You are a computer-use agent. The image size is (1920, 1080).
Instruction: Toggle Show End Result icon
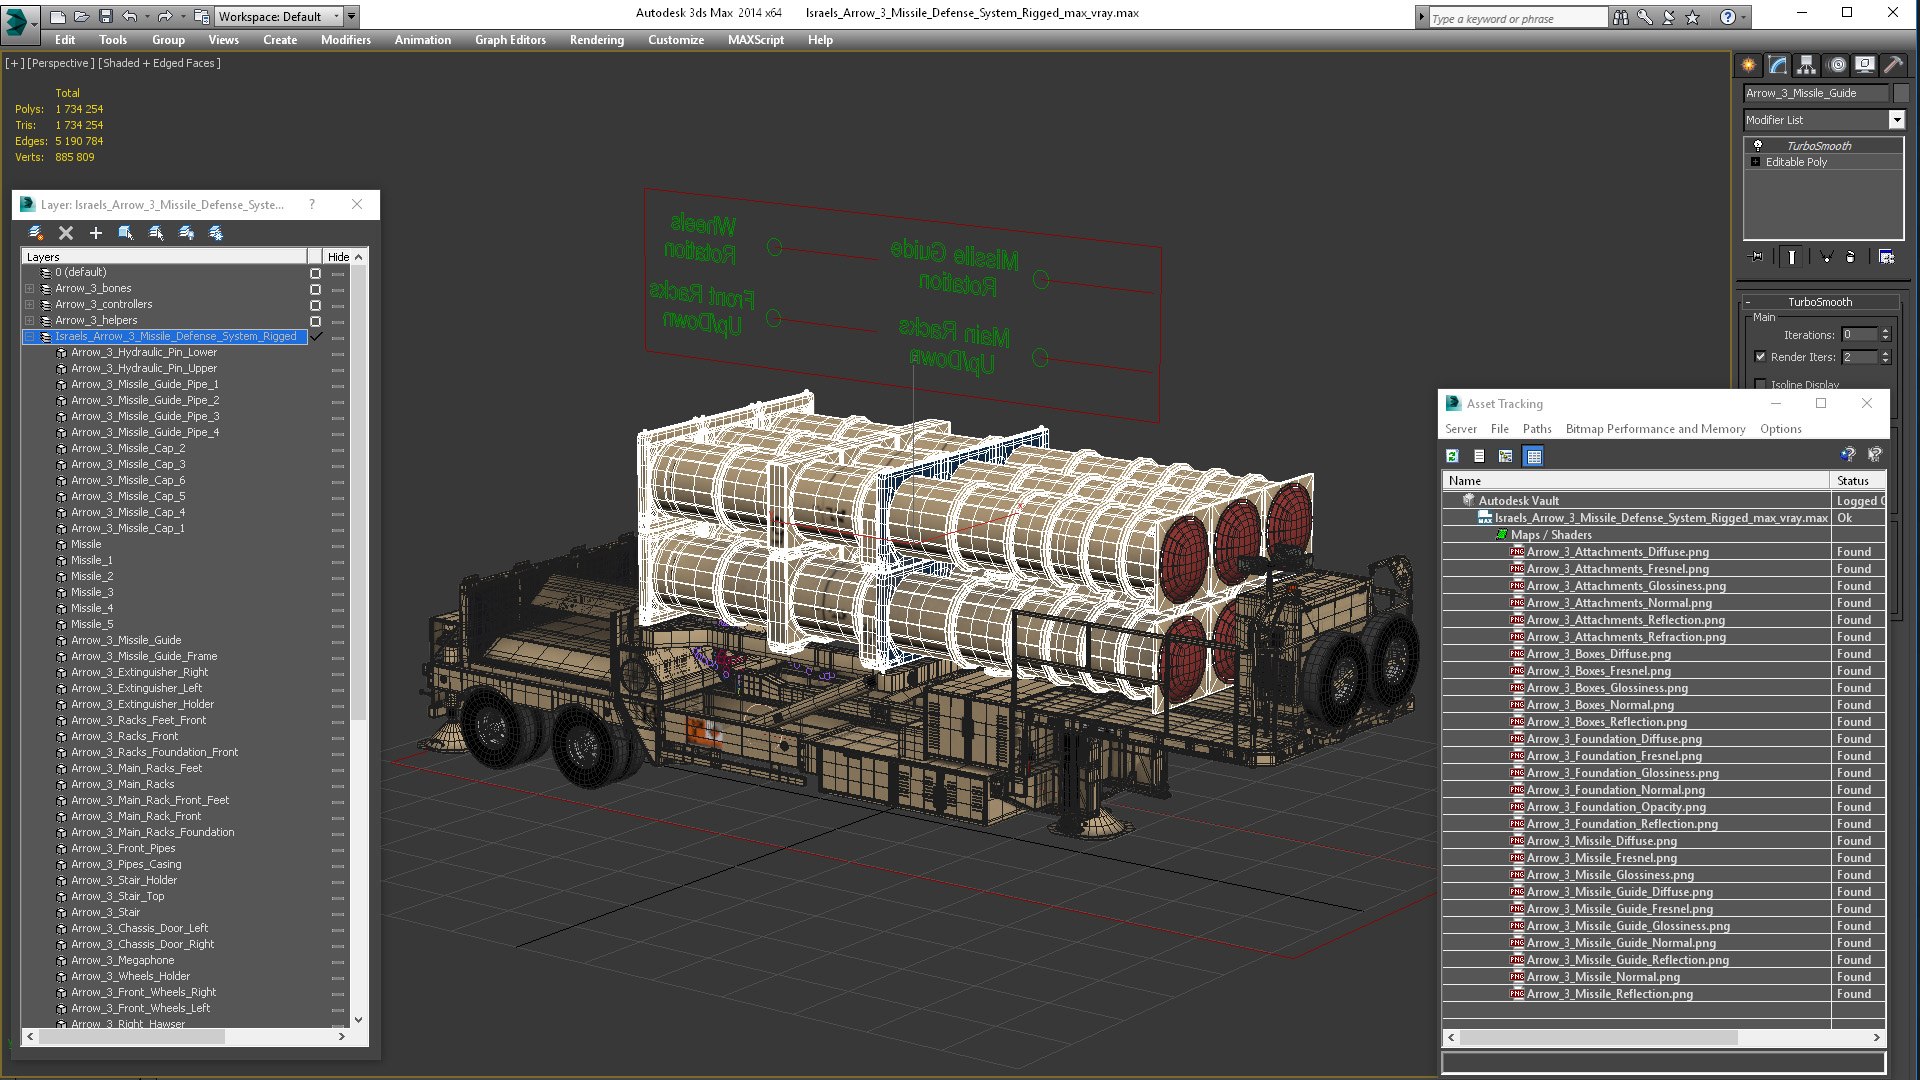1791,257
